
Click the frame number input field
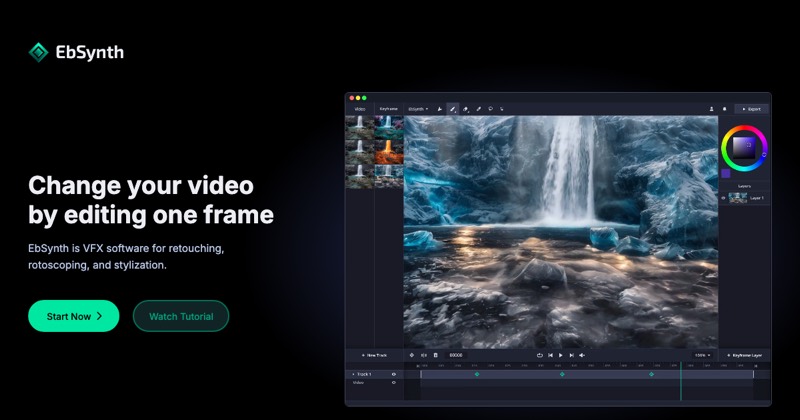456,355
